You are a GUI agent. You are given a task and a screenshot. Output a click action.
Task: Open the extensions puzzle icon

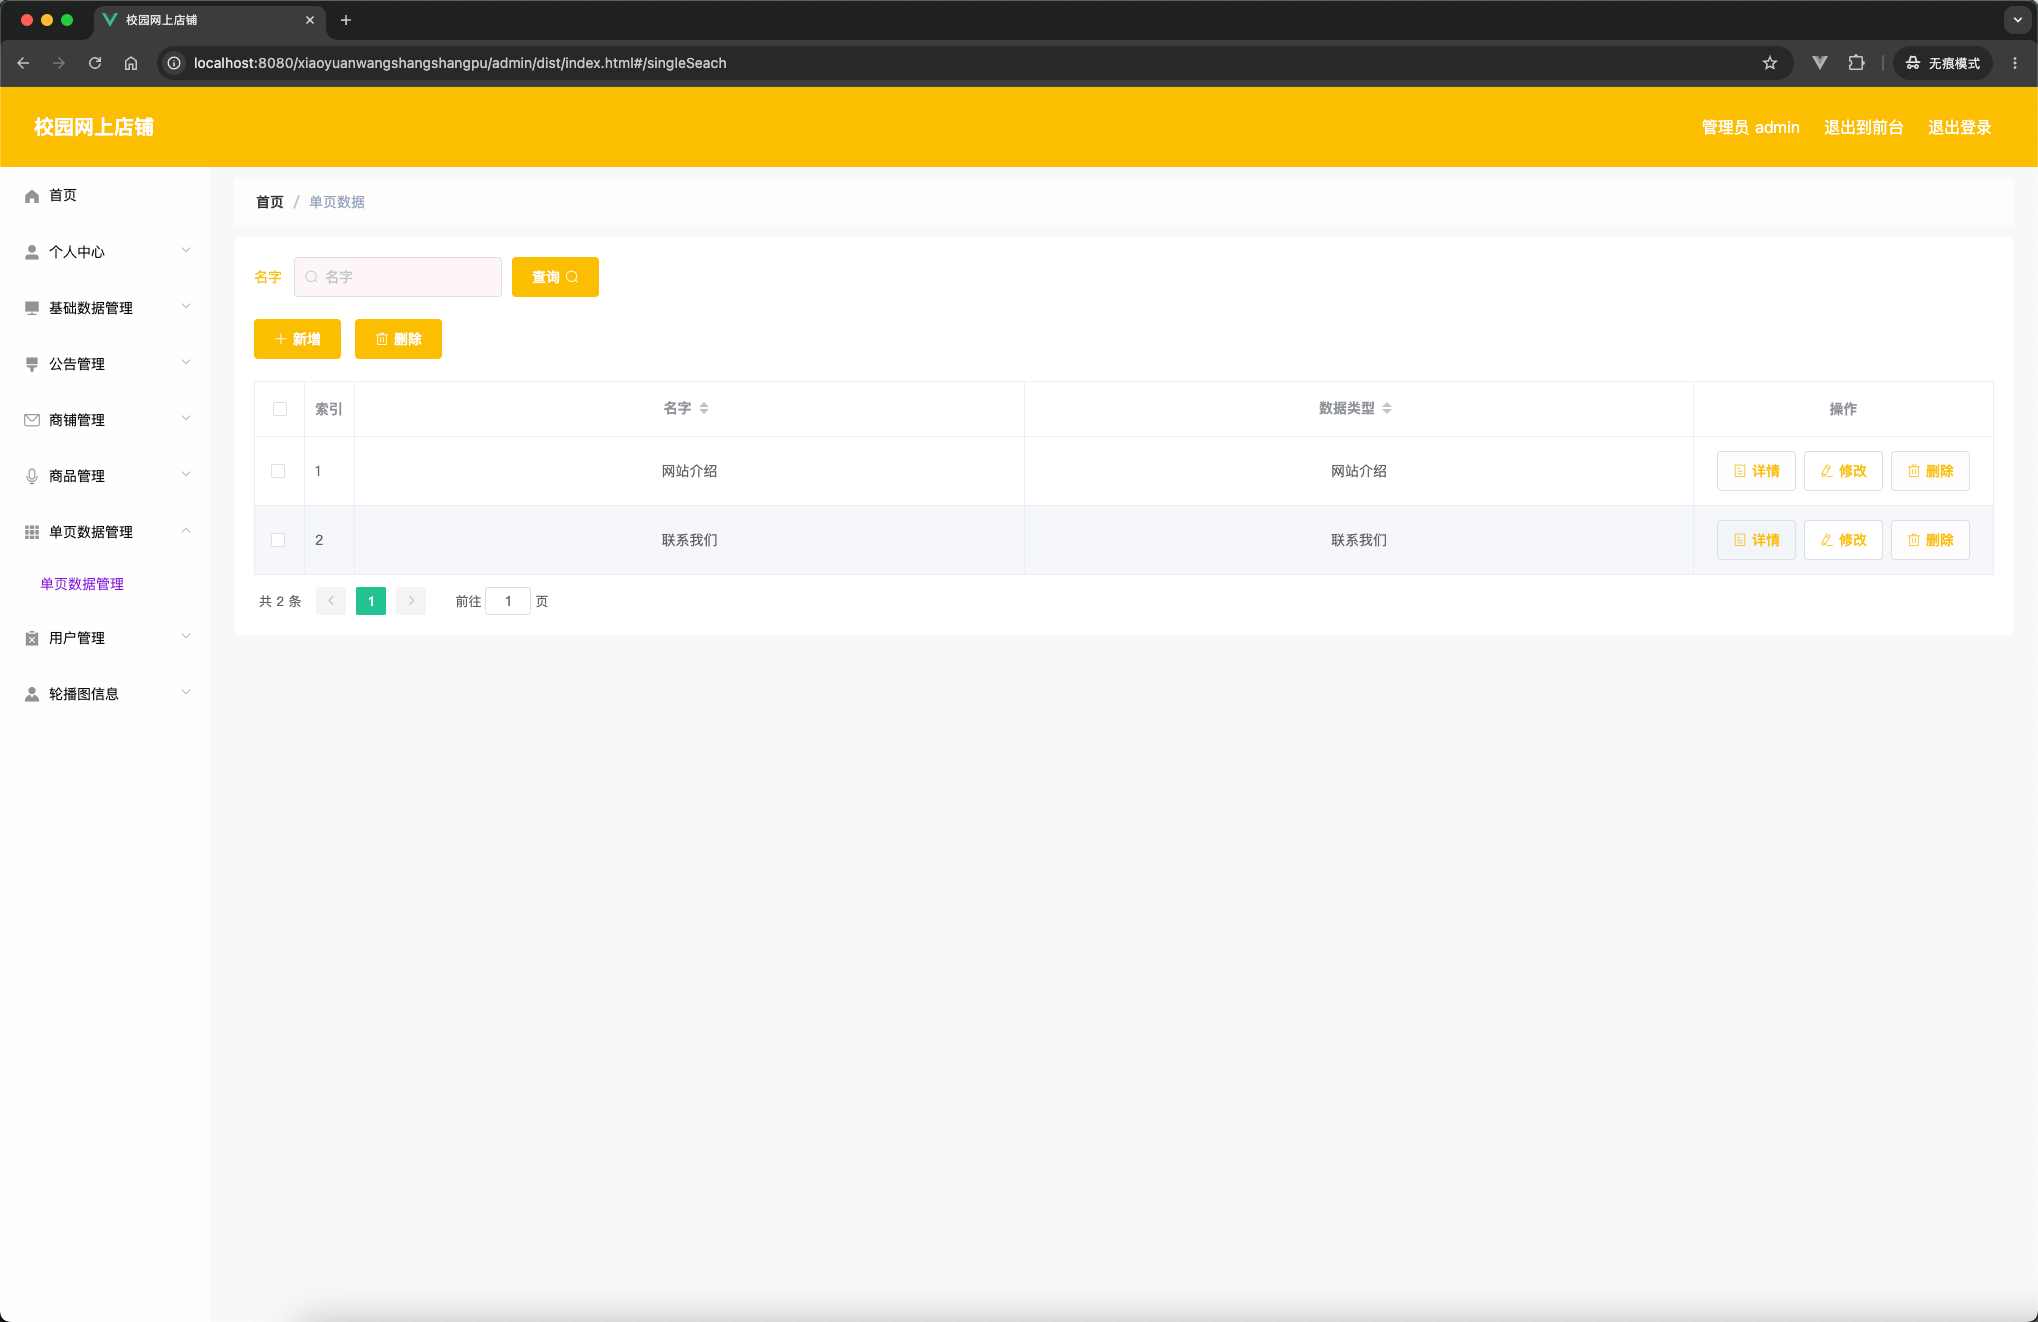(1856, 63)
